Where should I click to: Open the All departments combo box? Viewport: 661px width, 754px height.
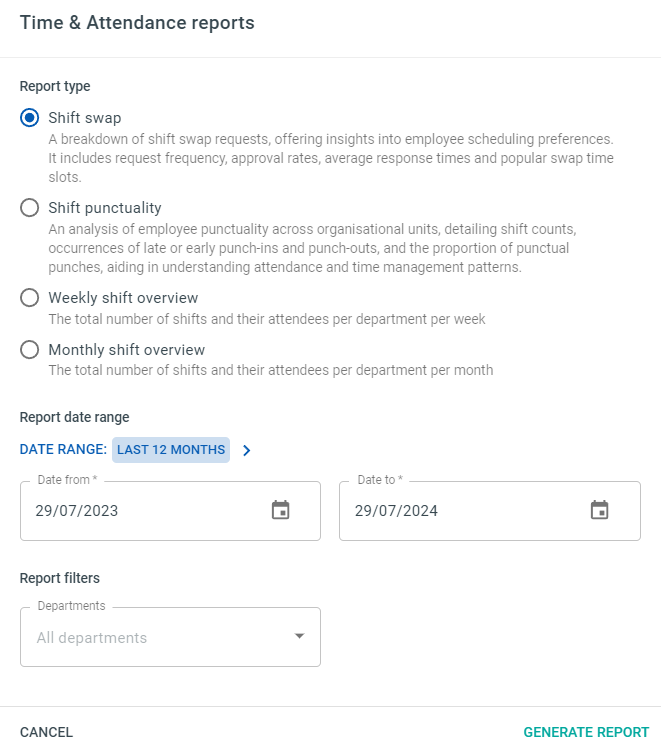(170, 637)
